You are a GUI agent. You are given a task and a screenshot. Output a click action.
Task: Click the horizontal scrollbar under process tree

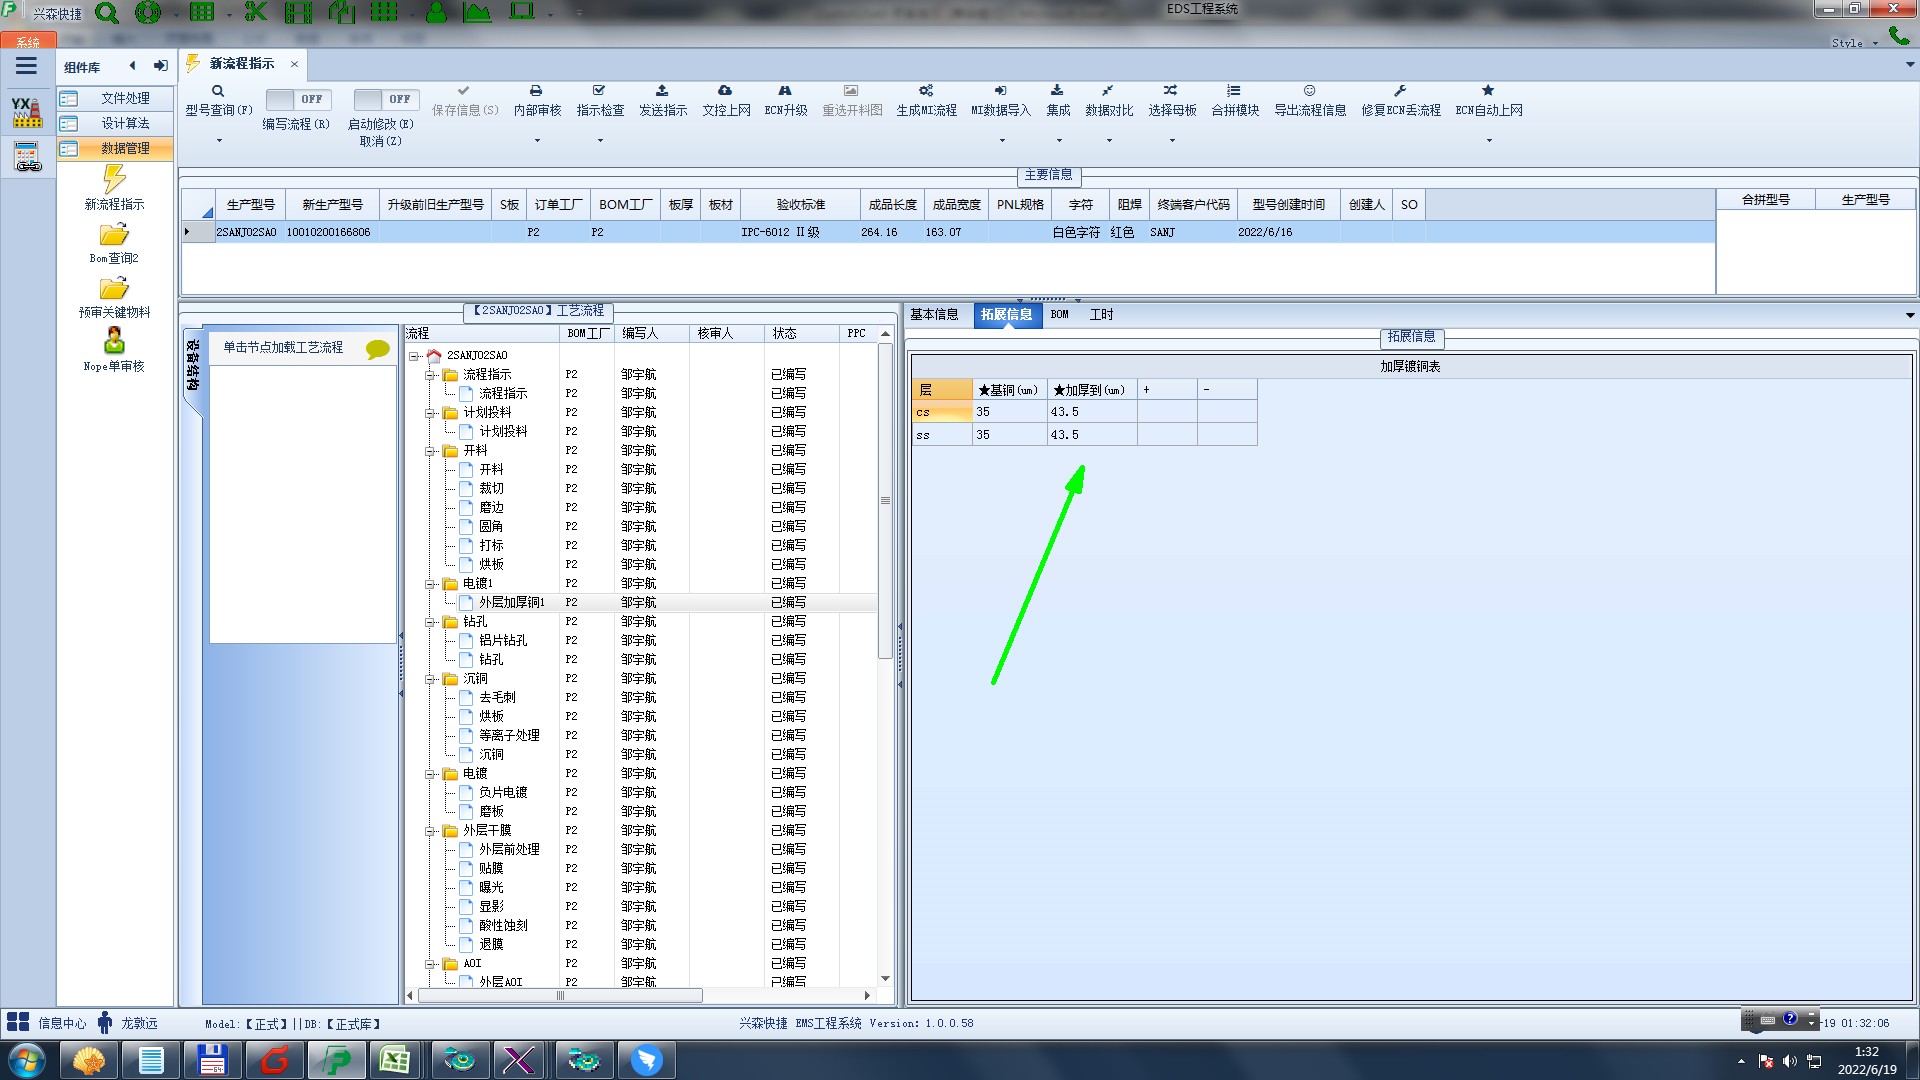[x=560, y=996]
